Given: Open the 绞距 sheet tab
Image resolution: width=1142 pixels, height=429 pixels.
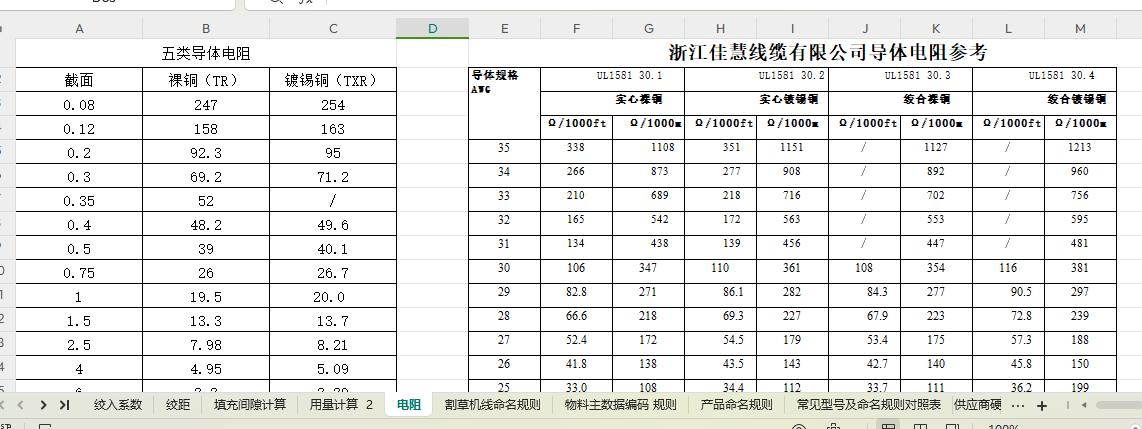Looking at the screenshot, I should click(178, 405).
